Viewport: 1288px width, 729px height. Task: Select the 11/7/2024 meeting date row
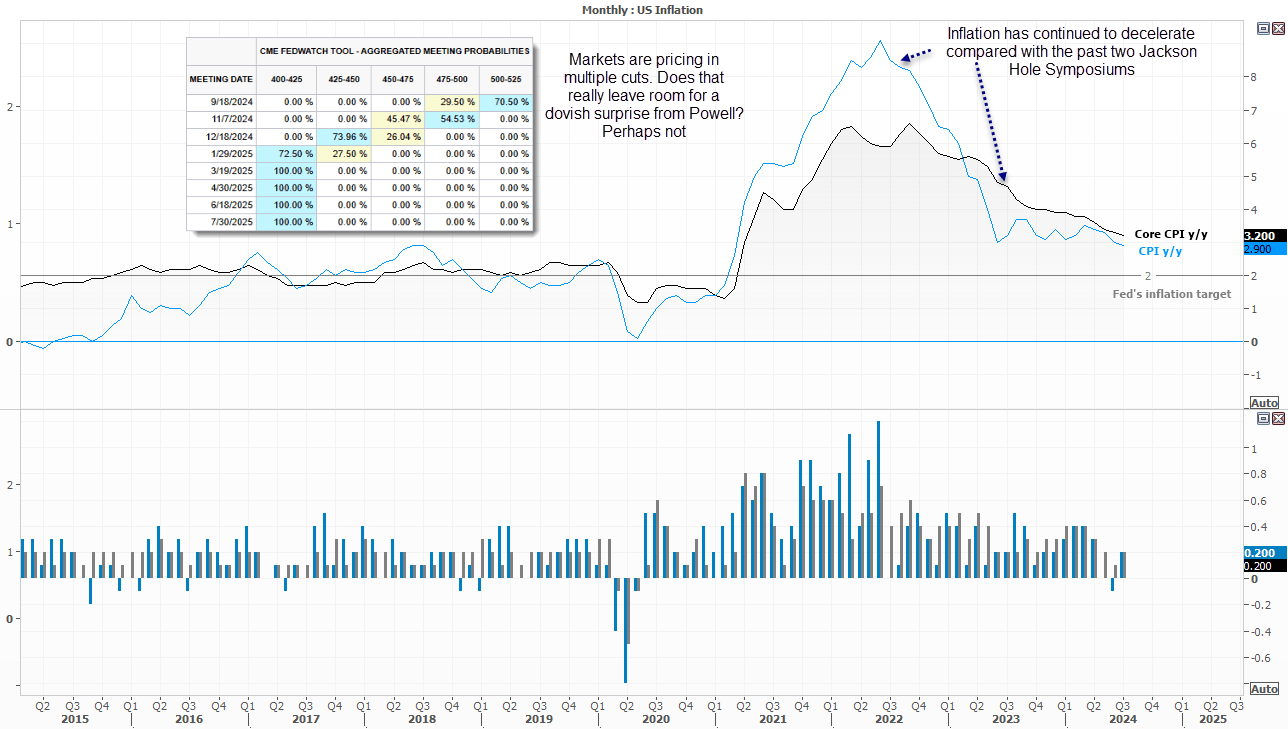tap(359, 119)
